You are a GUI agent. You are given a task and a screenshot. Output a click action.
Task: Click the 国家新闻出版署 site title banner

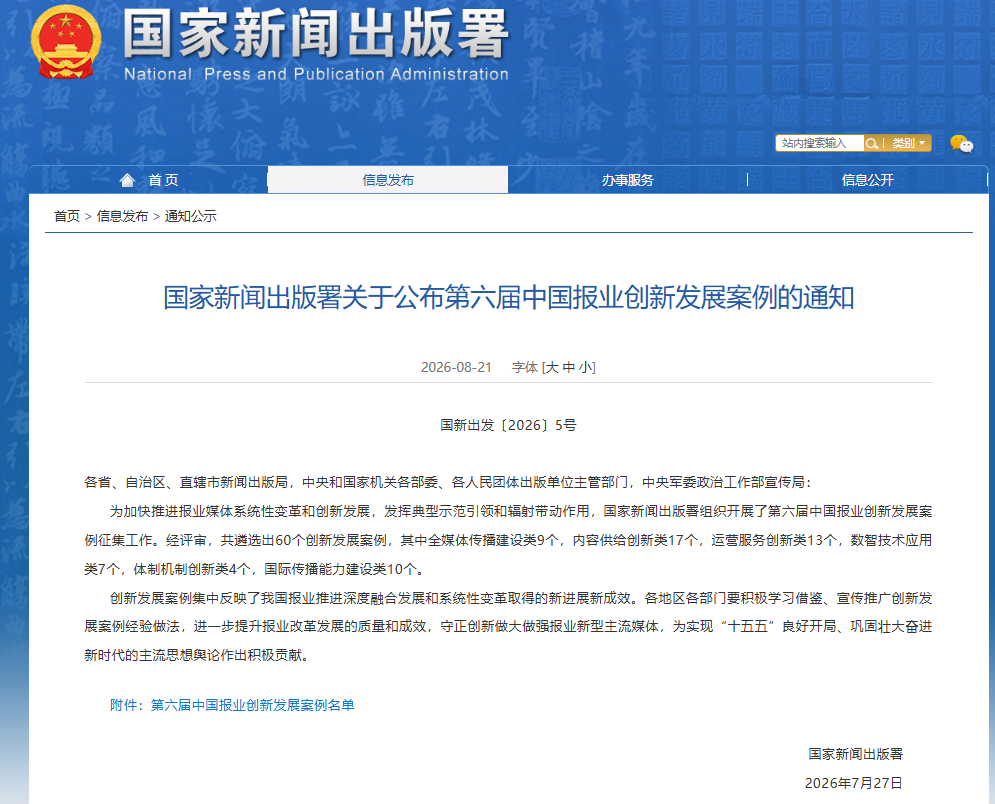tap(316, 33)
